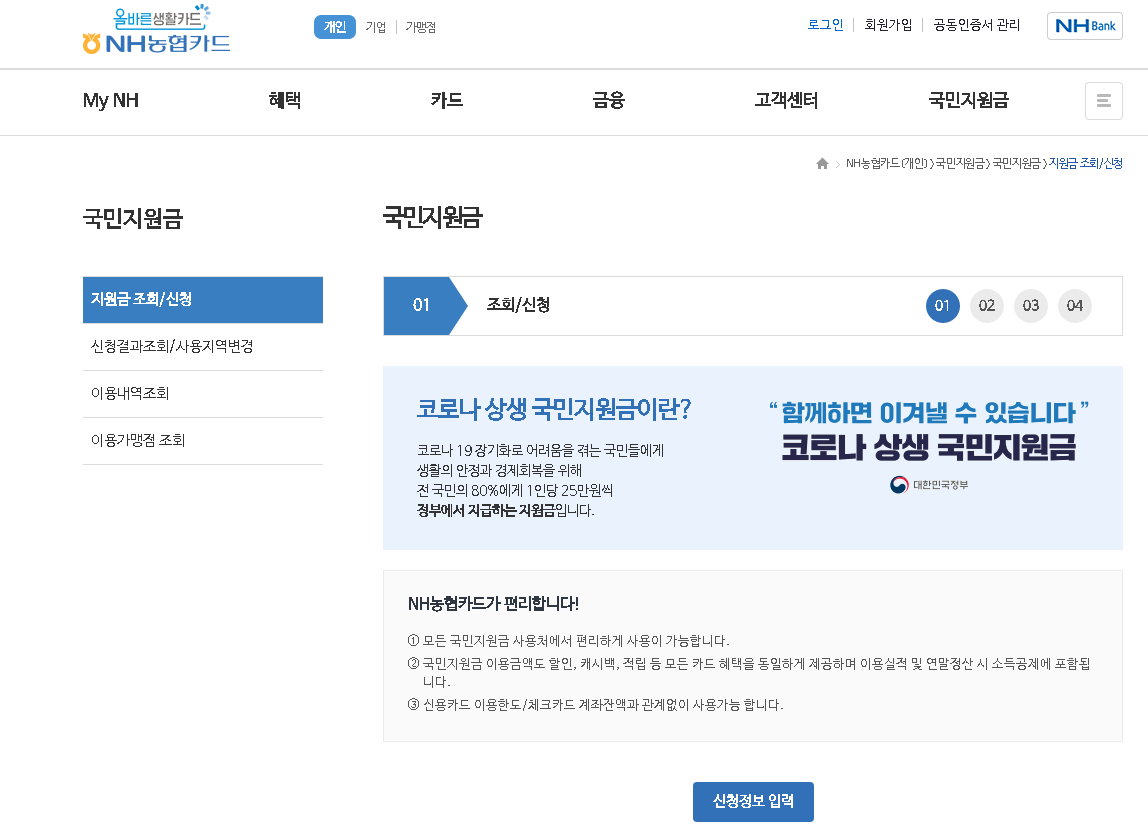The height and width of the screenshot is (839, 1148).
Task: Click the 조회/신청 step title
Action: 518,305
